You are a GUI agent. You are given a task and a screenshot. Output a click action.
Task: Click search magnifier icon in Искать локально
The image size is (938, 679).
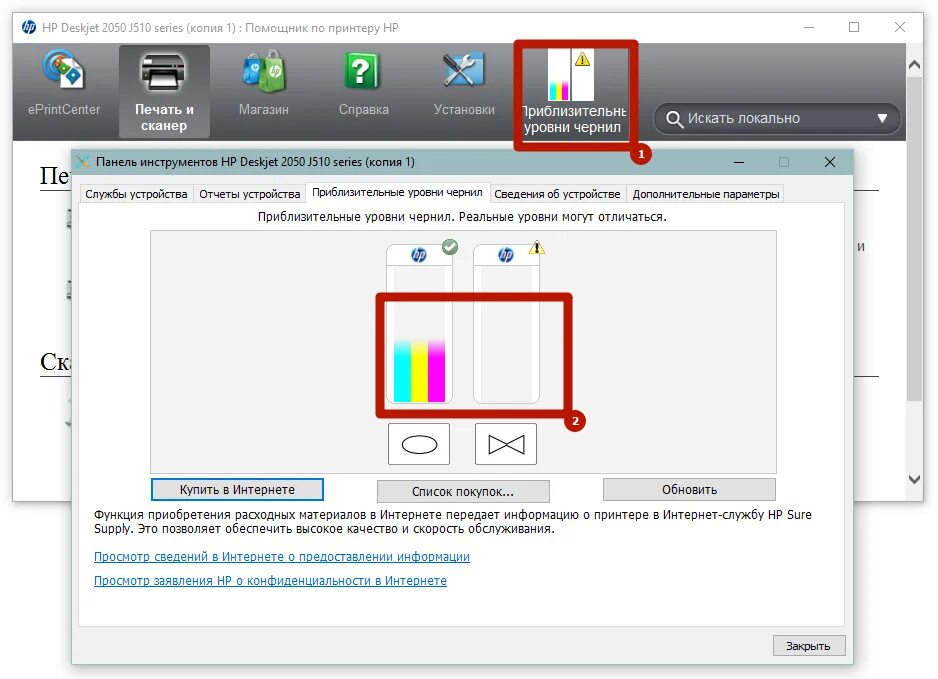(x=674, y=119)
